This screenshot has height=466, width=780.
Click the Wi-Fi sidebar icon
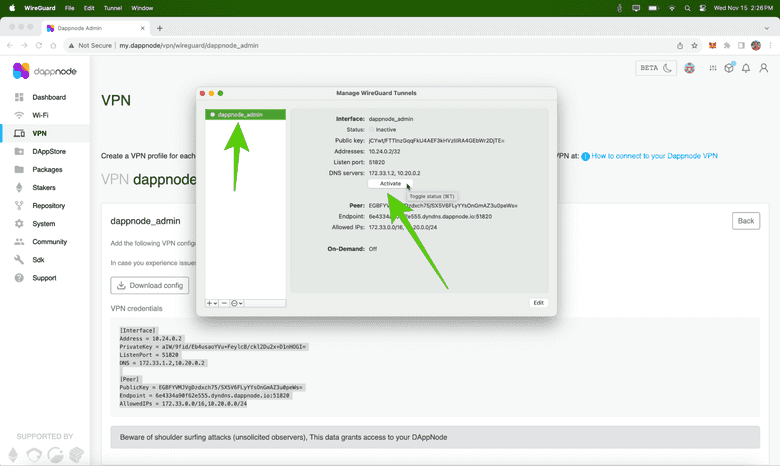pyautogui.click(x=20, y=115)
